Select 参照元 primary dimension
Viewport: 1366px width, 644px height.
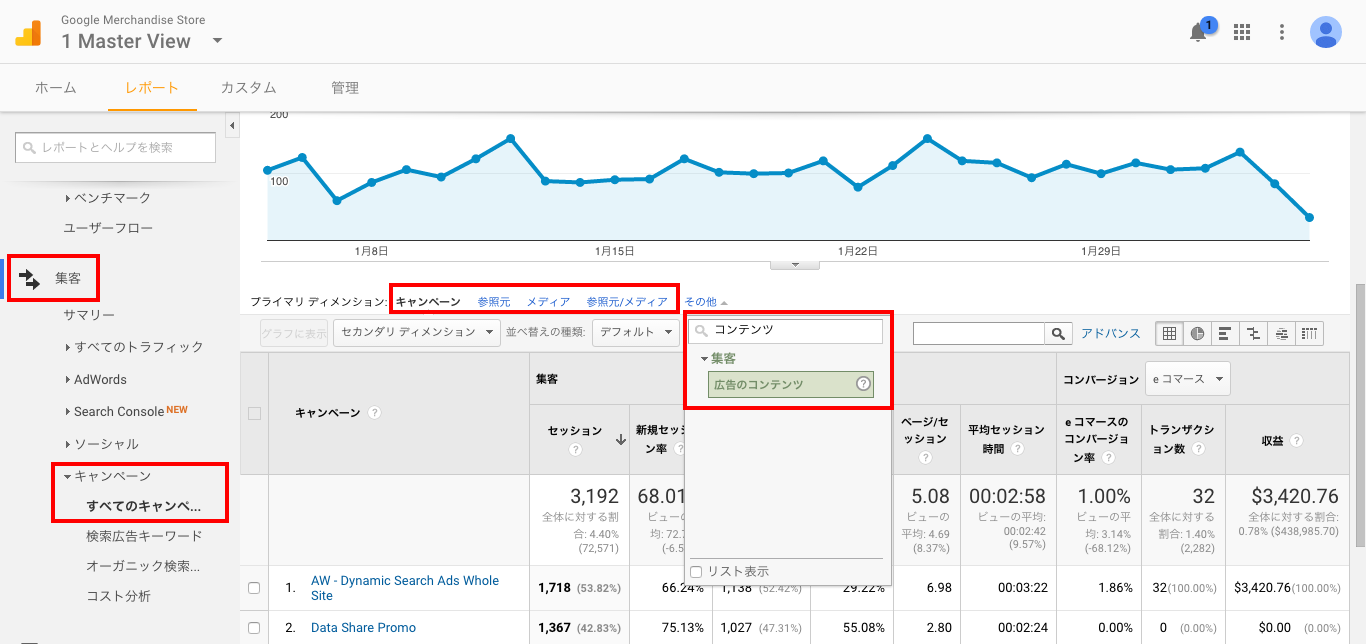pos(493,301)
